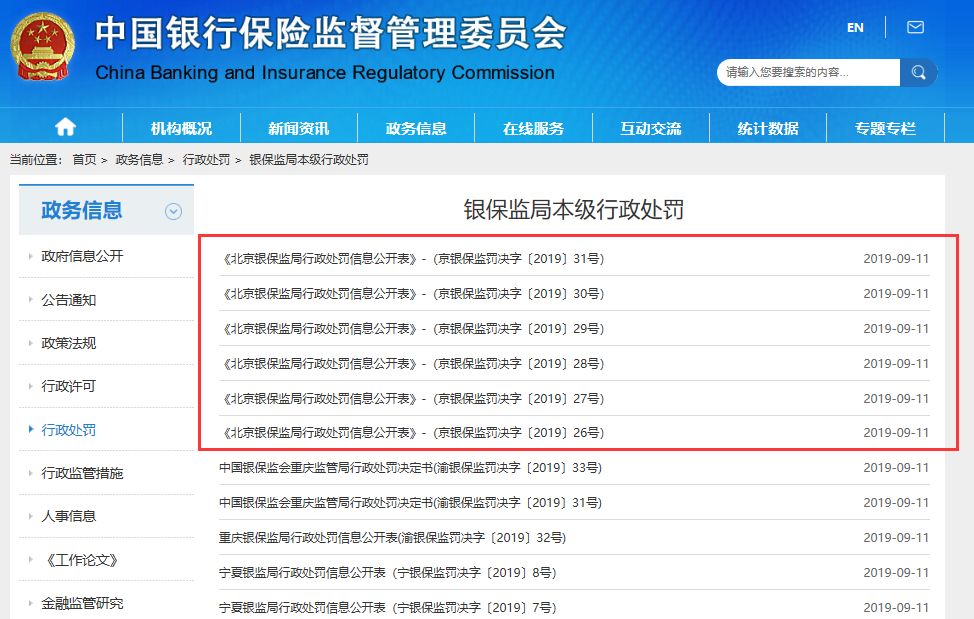The height and width of the screenshot is (619, 974).
Task: Switch language with the EN link
Action: click(855, 27)
